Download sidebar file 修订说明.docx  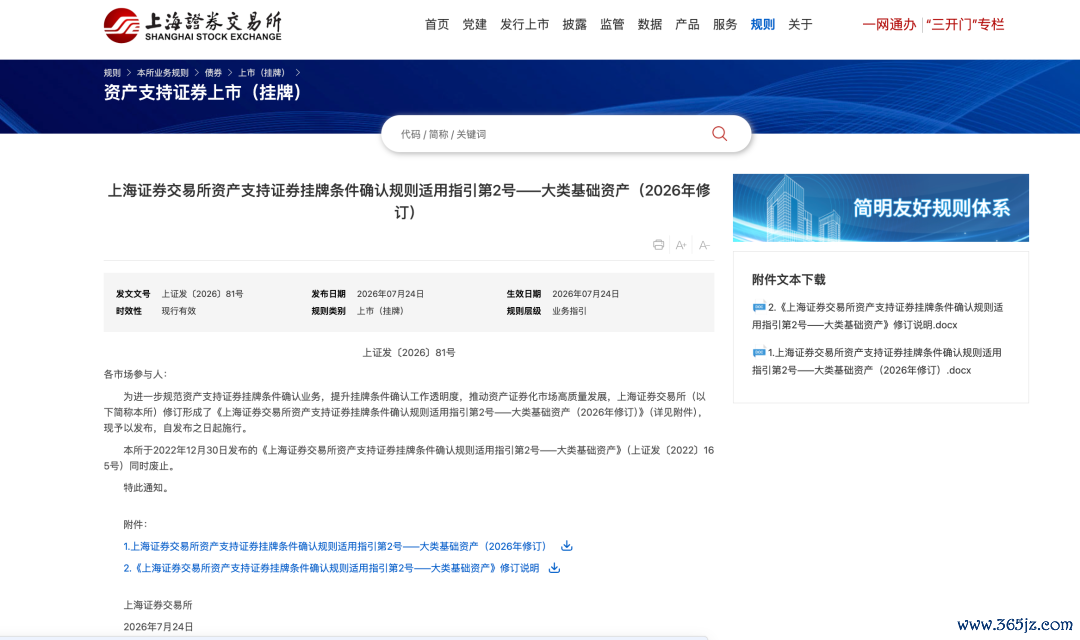(878, 316)
